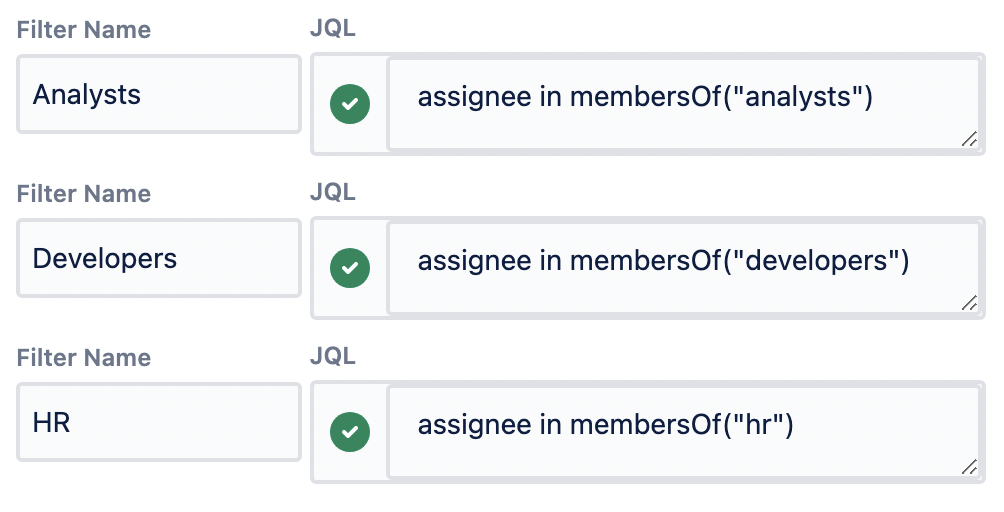The width and height of the screenshot is (1004, 512).
Task: Focus the Developers filter name field
Action: click(158, 259)
